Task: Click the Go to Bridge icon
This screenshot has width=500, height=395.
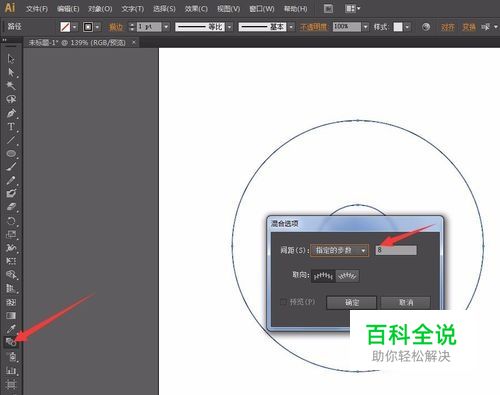Action: pos(328,8)
